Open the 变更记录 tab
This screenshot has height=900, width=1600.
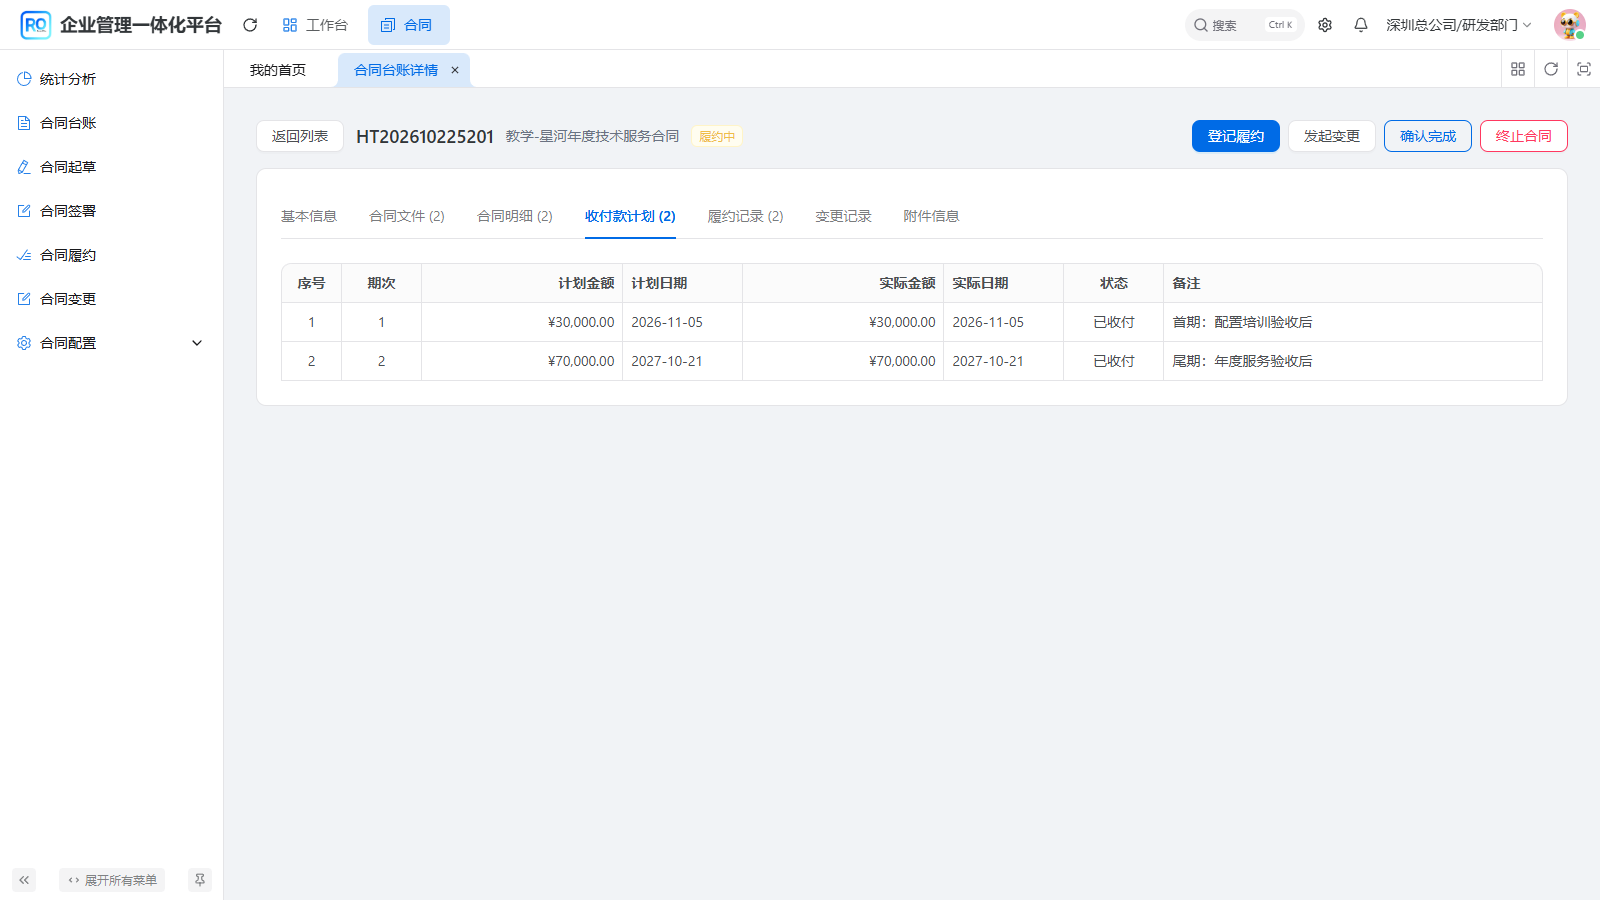coord(843,216)
